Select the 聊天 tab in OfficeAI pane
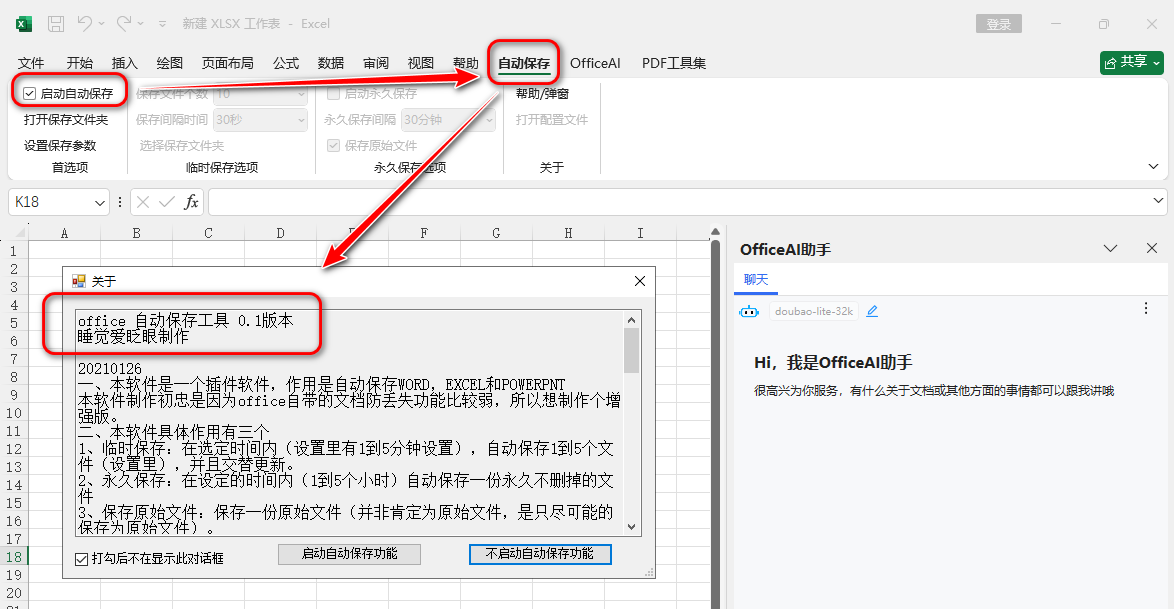 pos(756,279)
